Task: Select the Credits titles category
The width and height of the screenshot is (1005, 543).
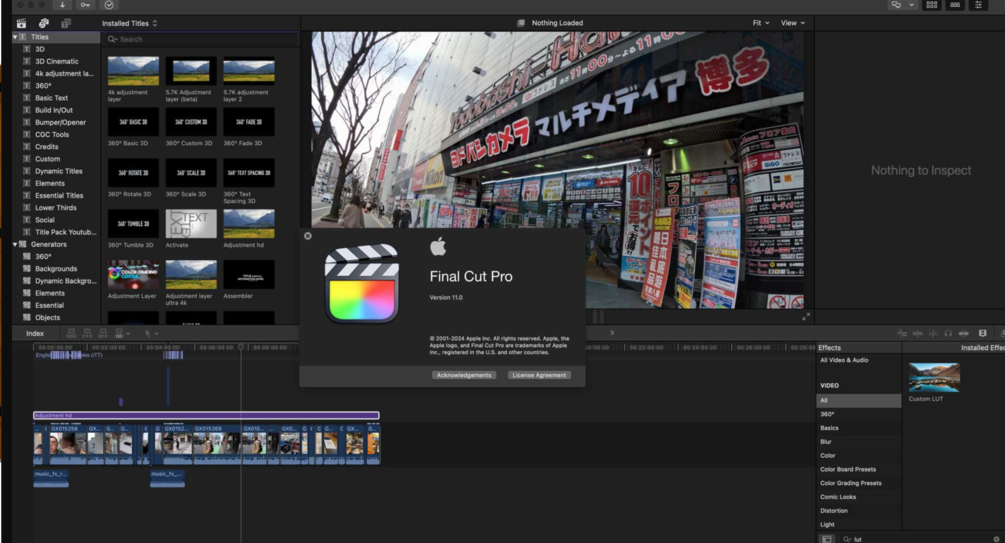Action: tap(46, 147)
